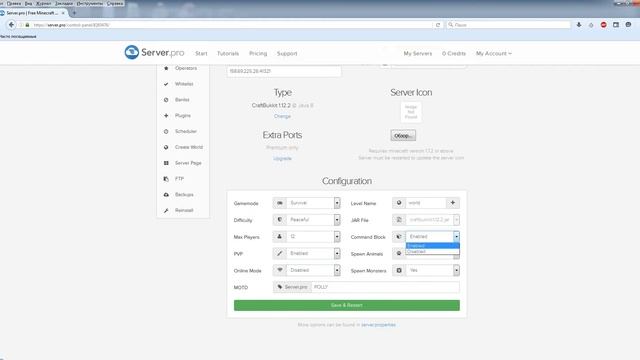Close the Server.pro browser tab
The image size is (640, 360).
[x=63, y=13]
